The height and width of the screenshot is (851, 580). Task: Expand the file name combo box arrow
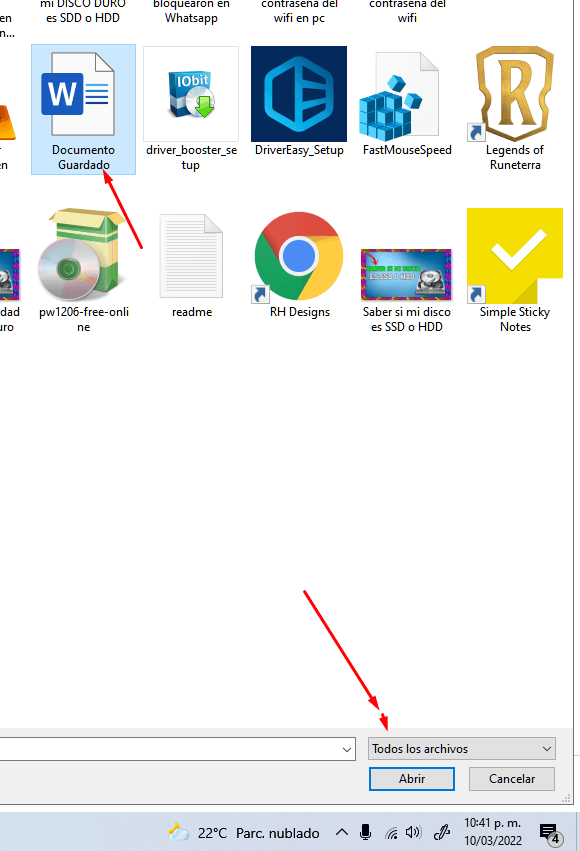pos(347,750)
